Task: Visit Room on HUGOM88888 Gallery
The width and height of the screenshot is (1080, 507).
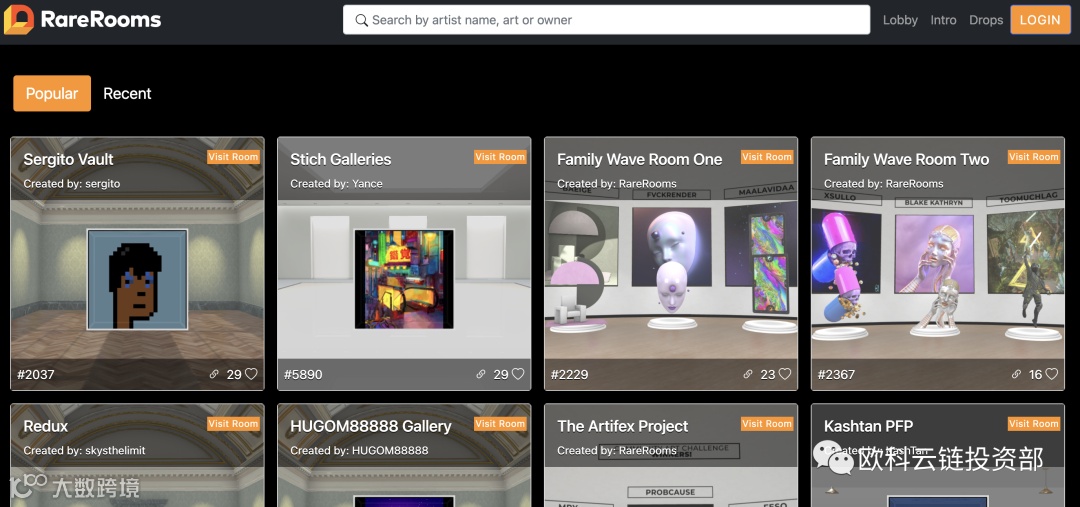Action: [500, 424]
